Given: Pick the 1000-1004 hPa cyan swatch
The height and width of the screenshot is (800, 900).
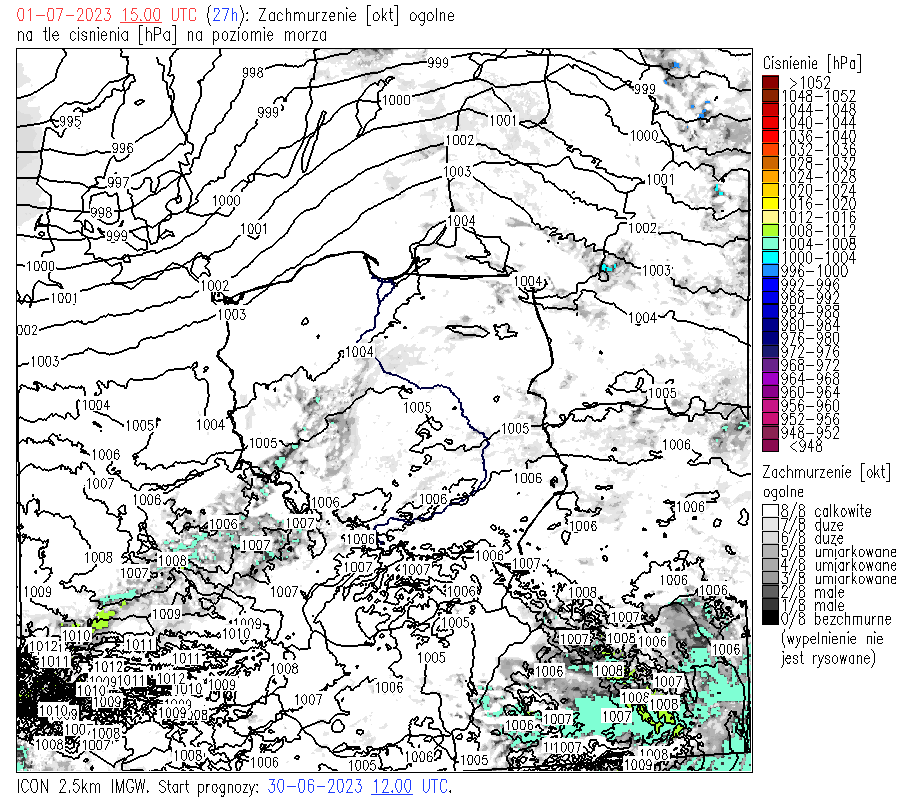Looking at the screenshot, I should pyautogui.click(x=770, y=258).
